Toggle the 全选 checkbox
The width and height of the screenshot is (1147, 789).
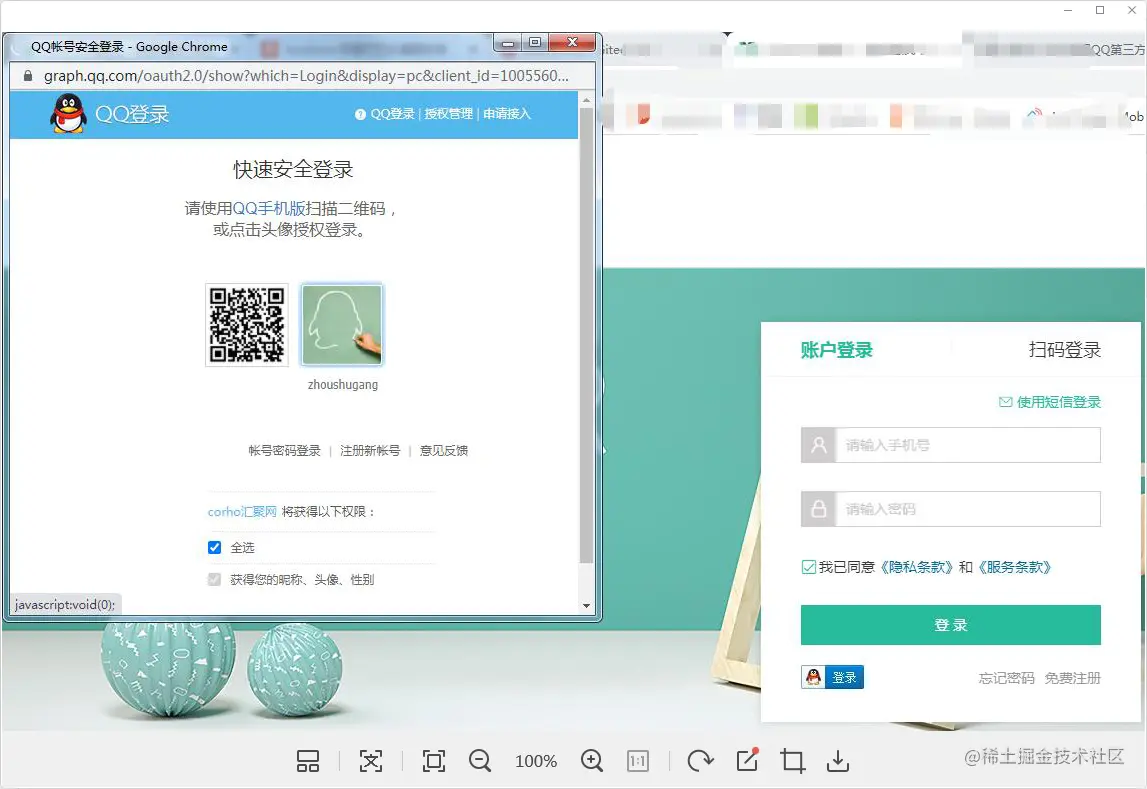tap(214, 548)
